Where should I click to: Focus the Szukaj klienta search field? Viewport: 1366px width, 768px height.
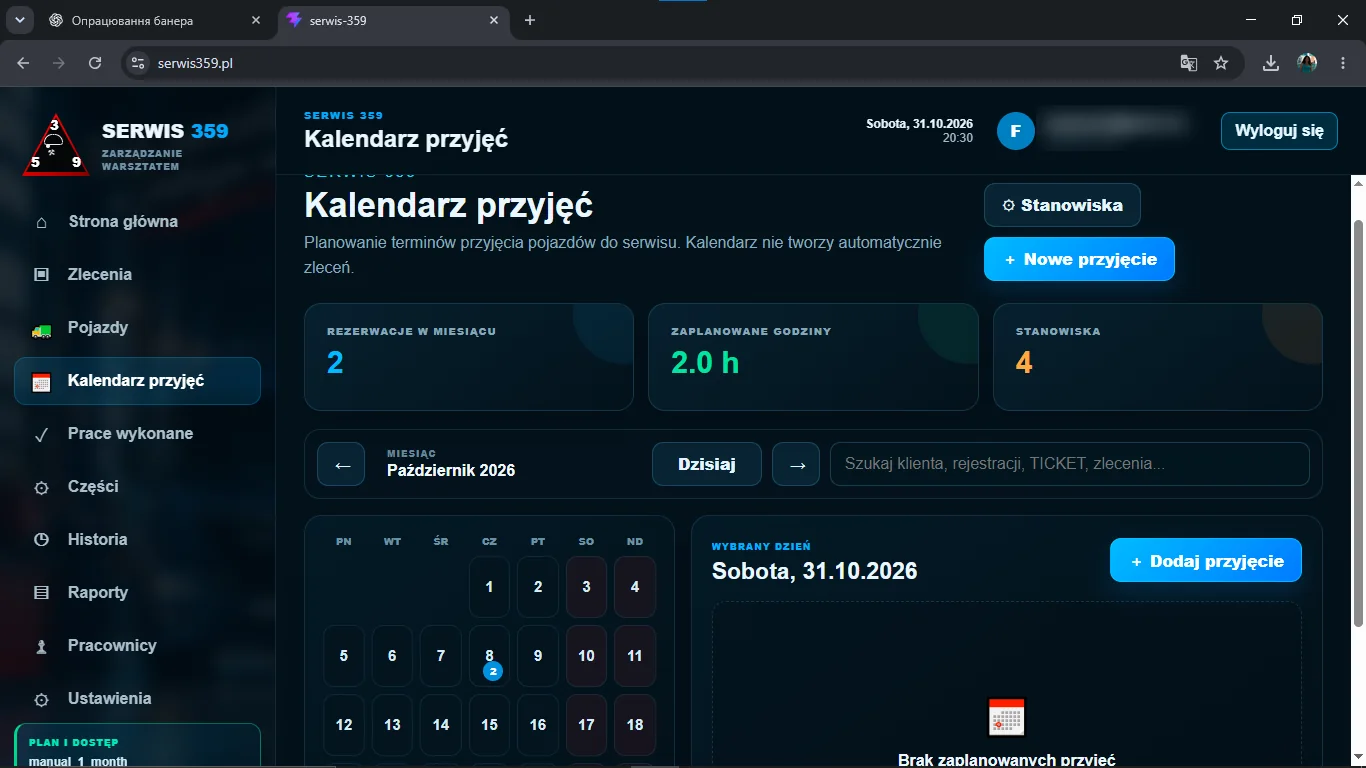click(1070, 464)
